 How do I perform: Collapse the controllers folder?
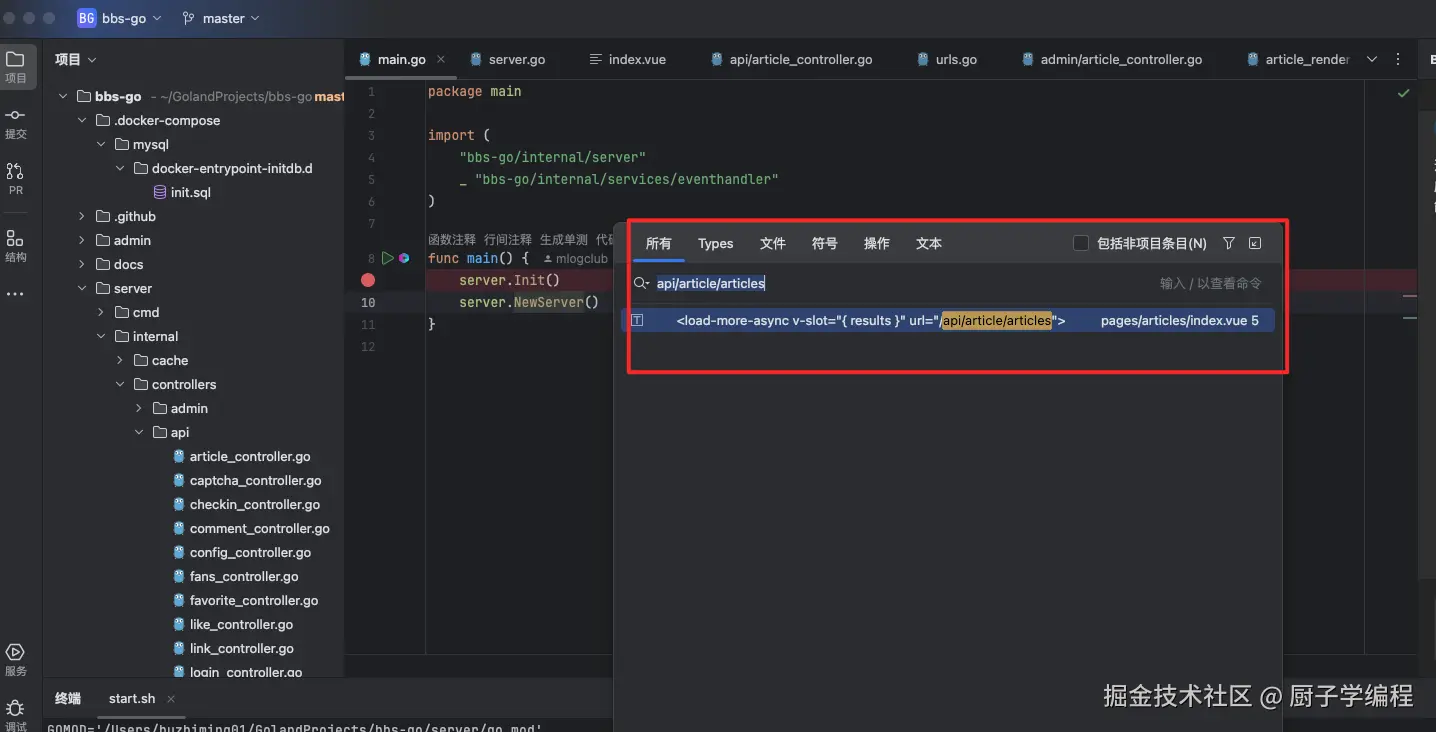[120, 384]
